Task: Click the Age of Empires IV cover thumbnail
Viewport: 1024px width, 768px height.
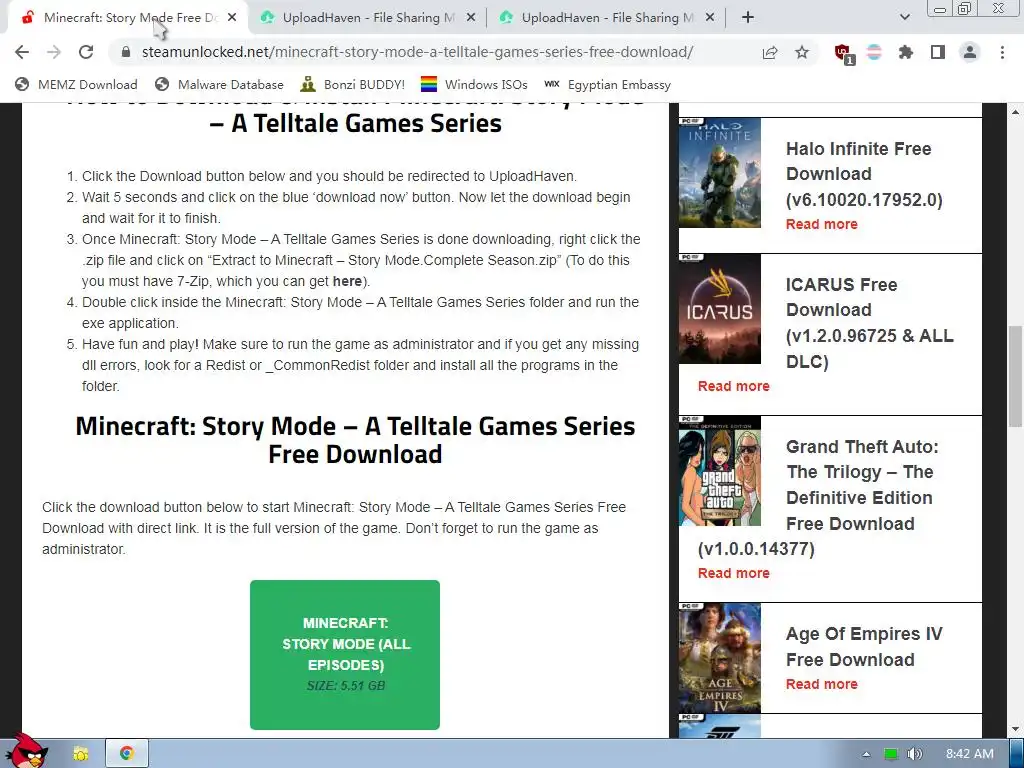Action: tap(720, 658)
